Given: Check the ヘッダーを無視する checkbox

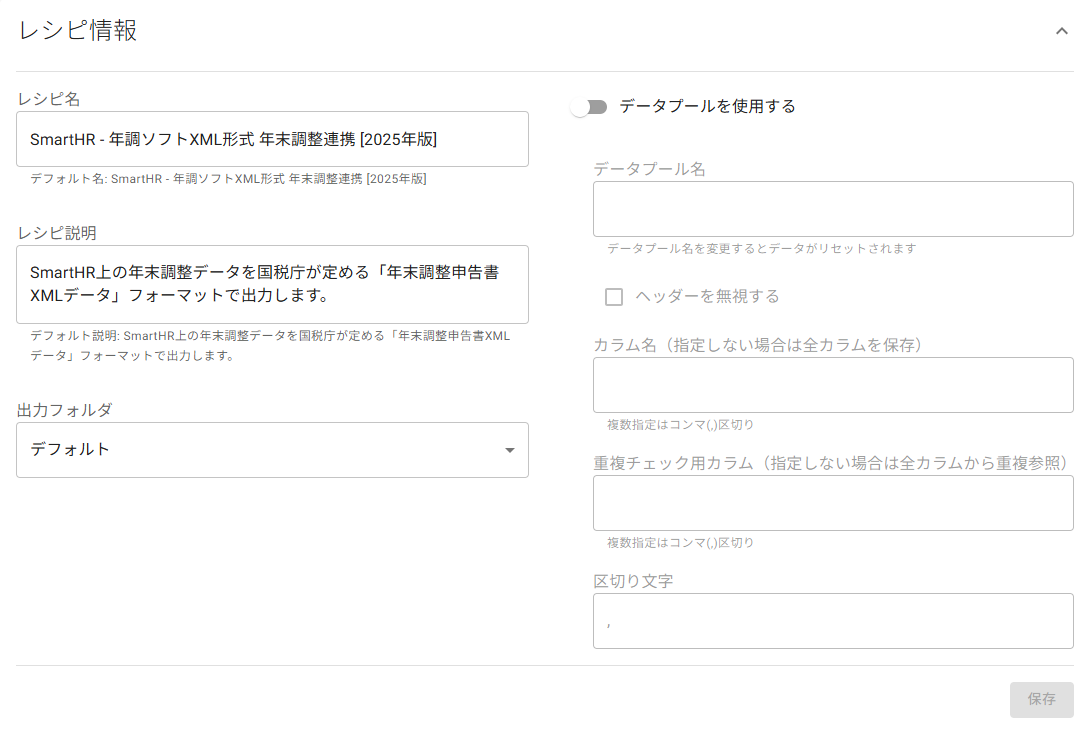Looking at the screenshot, I should tap(614, 297).
